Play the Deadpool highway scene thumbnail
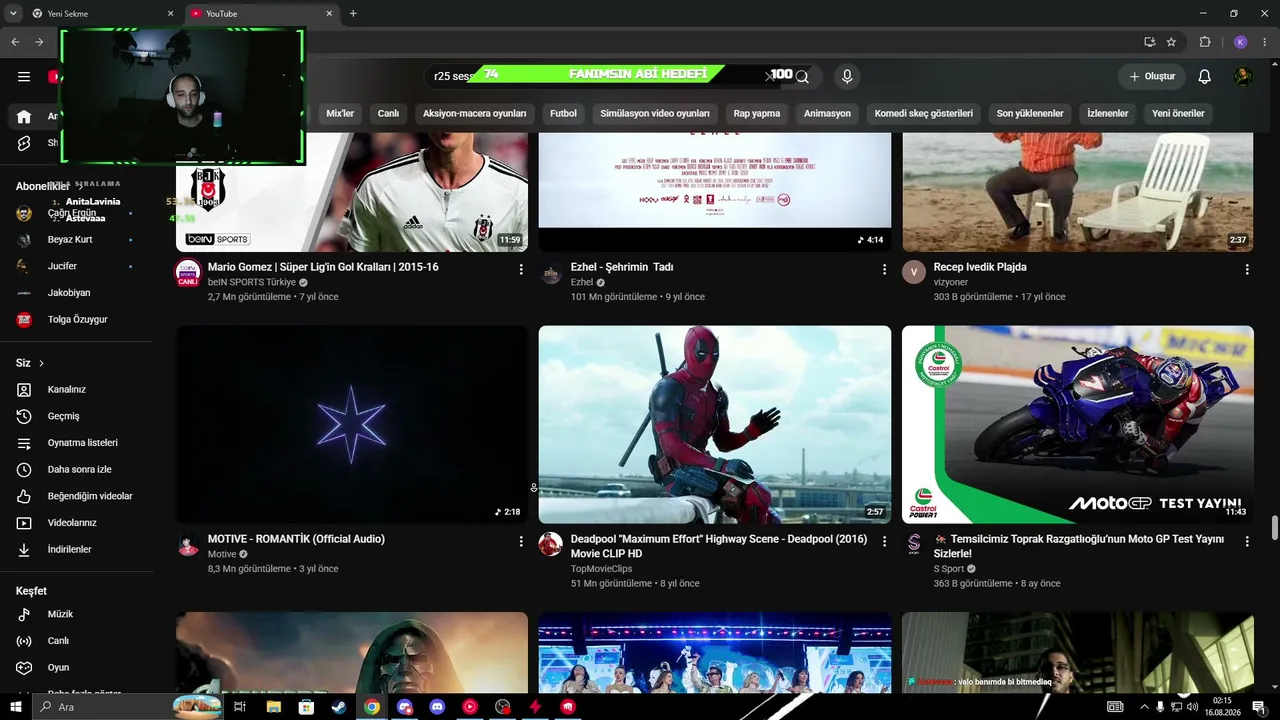Viewport: 1280px width, 720px height. [715, 424]
